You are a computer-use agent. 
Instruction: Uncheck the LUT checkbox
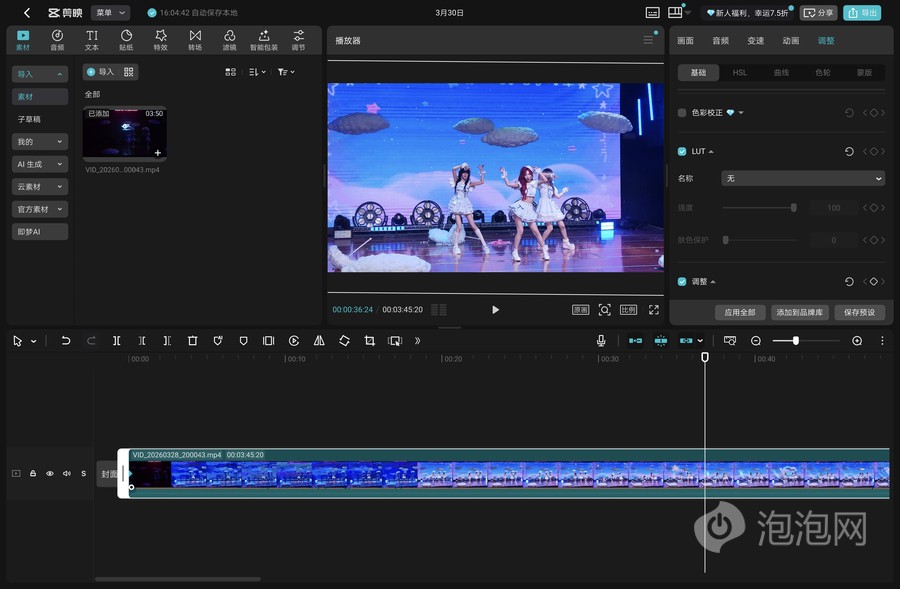point(682,152)
